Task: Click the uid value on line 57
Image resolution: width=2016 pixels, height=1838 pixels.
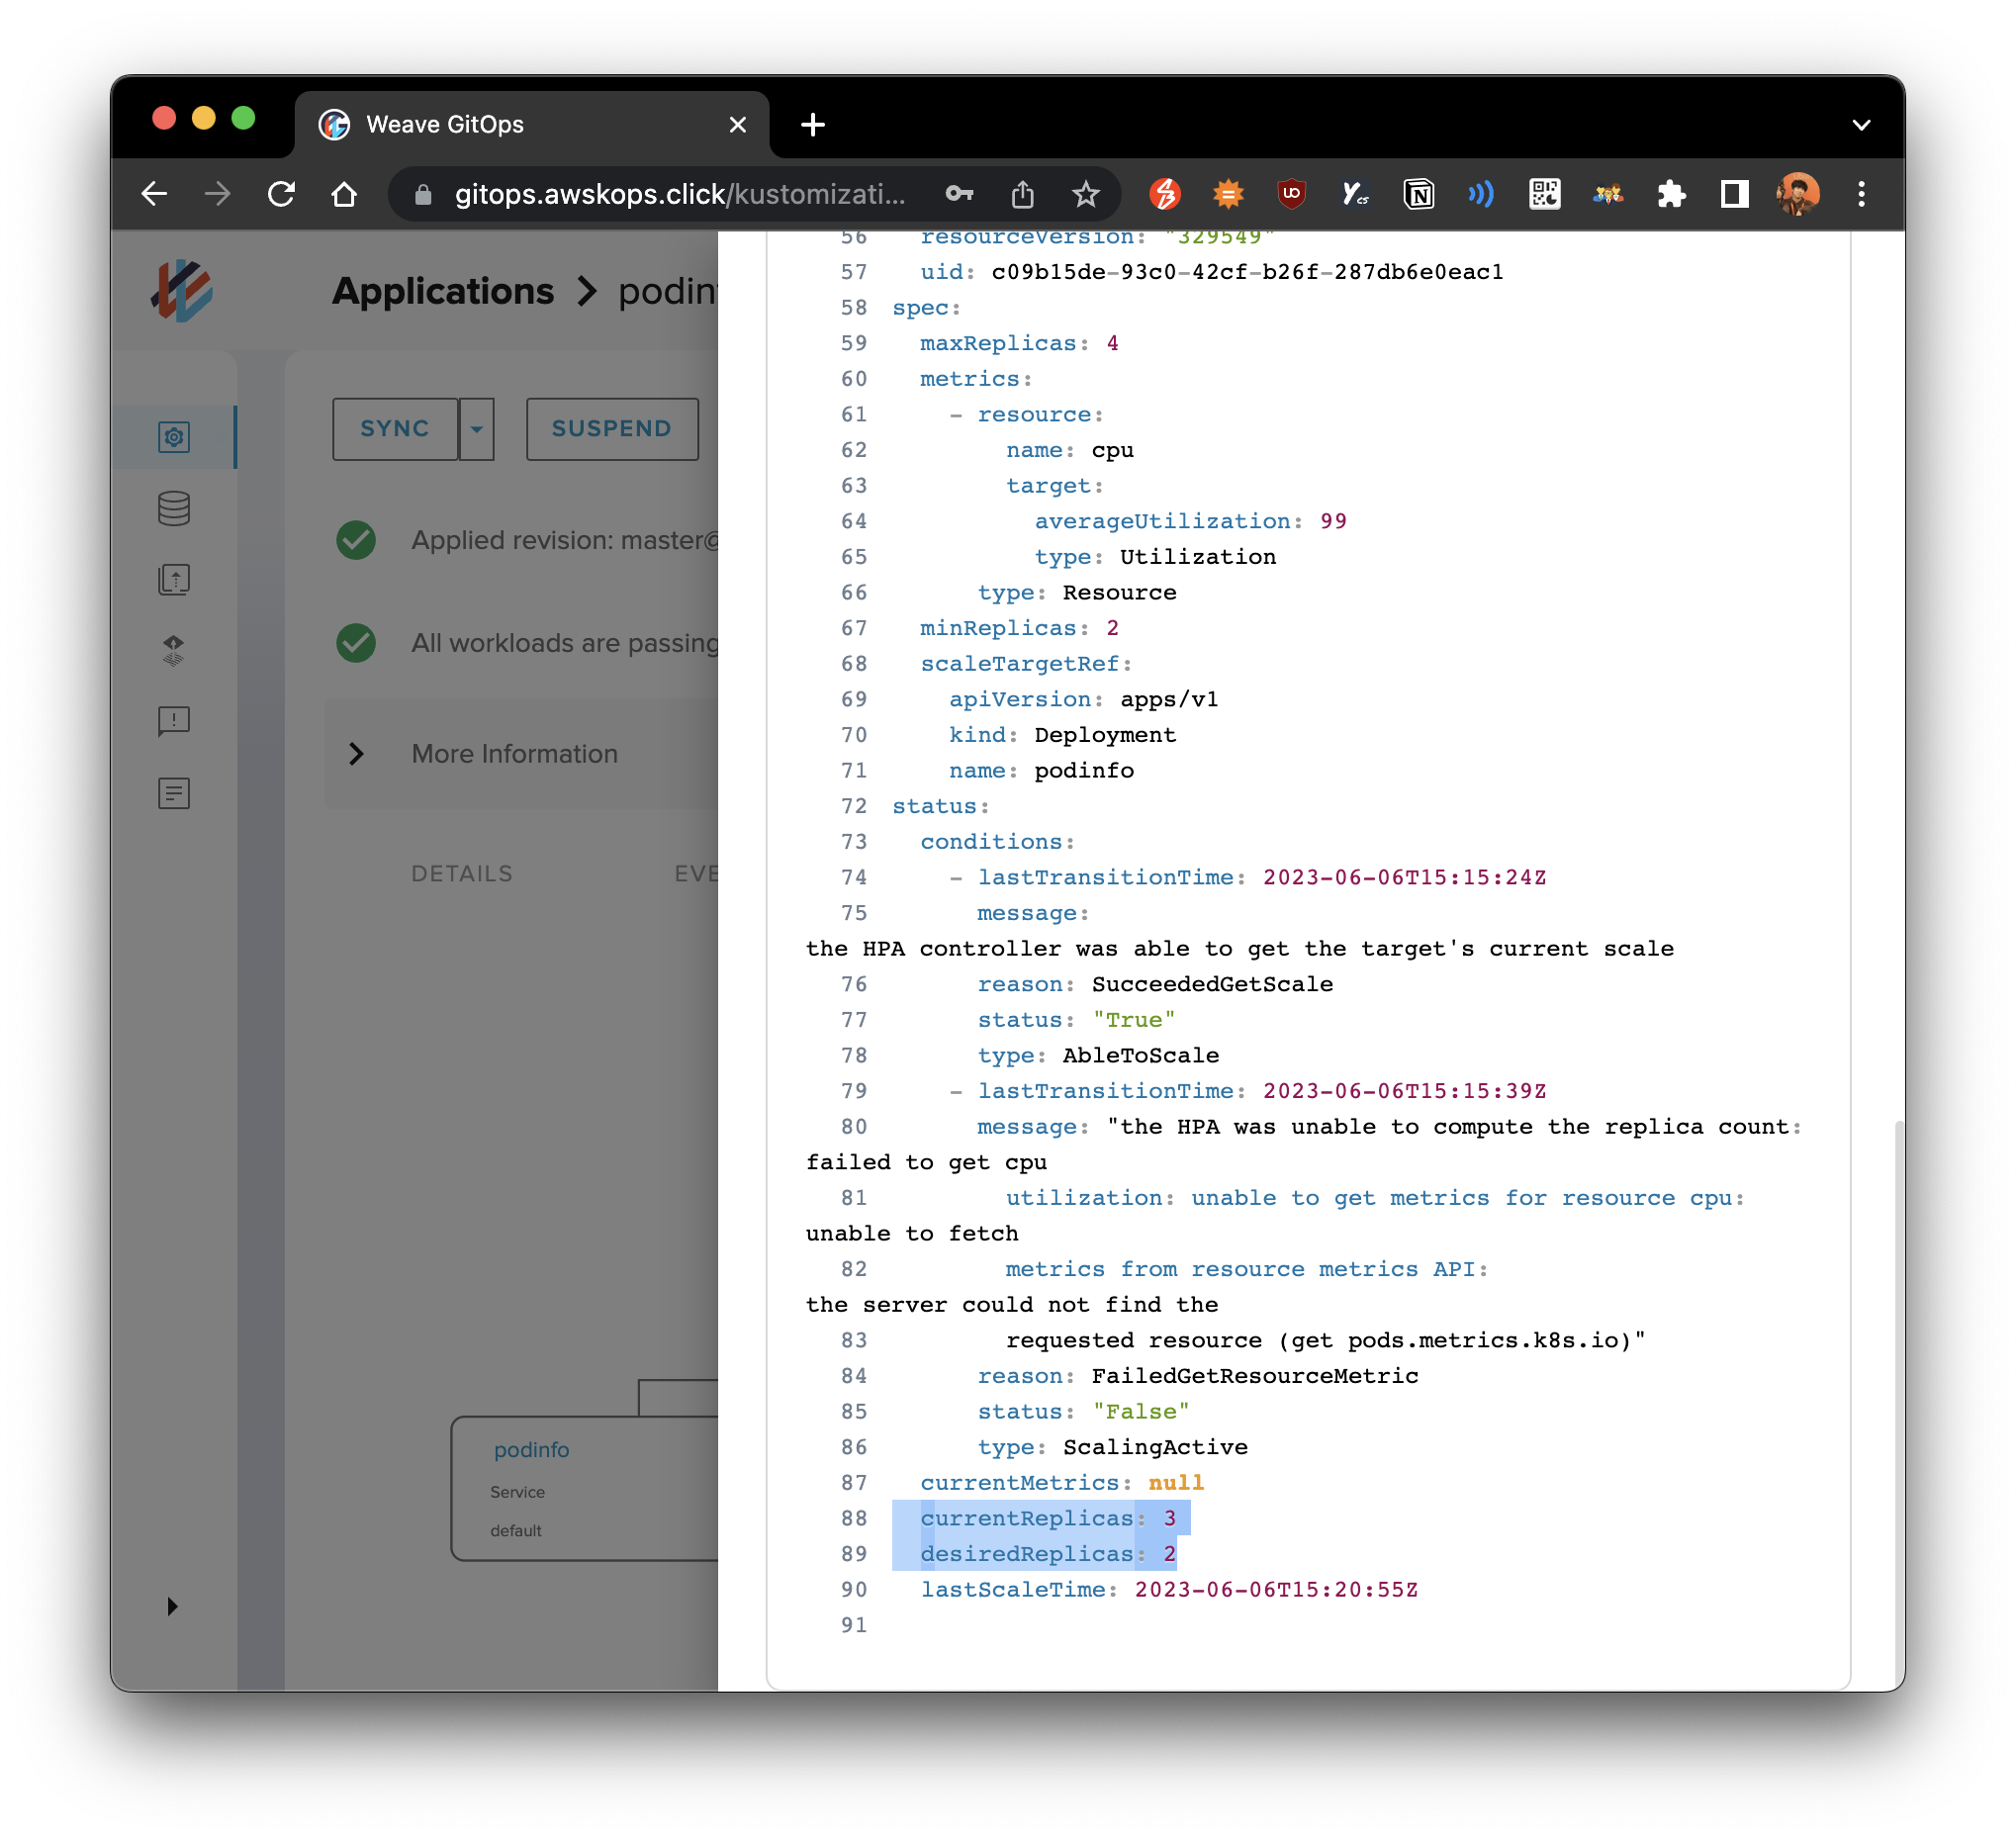Action: click(1247, 272)
